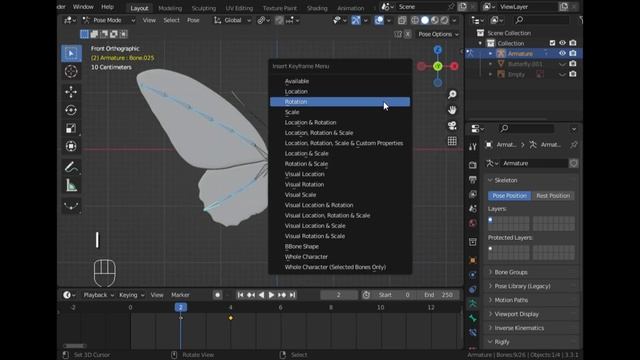
Task: Choose Whole Character keyframe option
Action: tap(340, 257)
